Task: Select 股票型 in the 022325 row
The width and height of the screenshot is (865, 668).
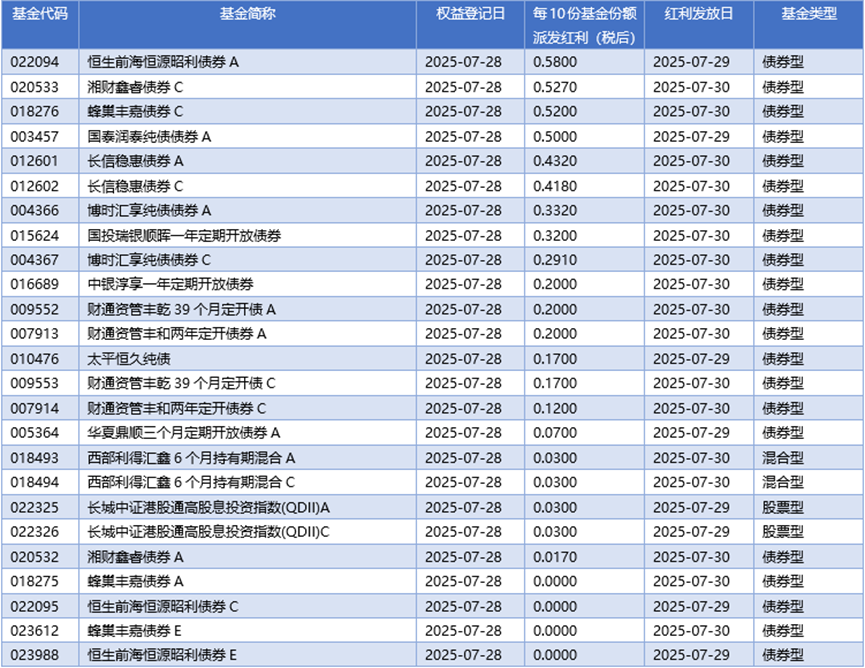Action: (x=783, y=509)
